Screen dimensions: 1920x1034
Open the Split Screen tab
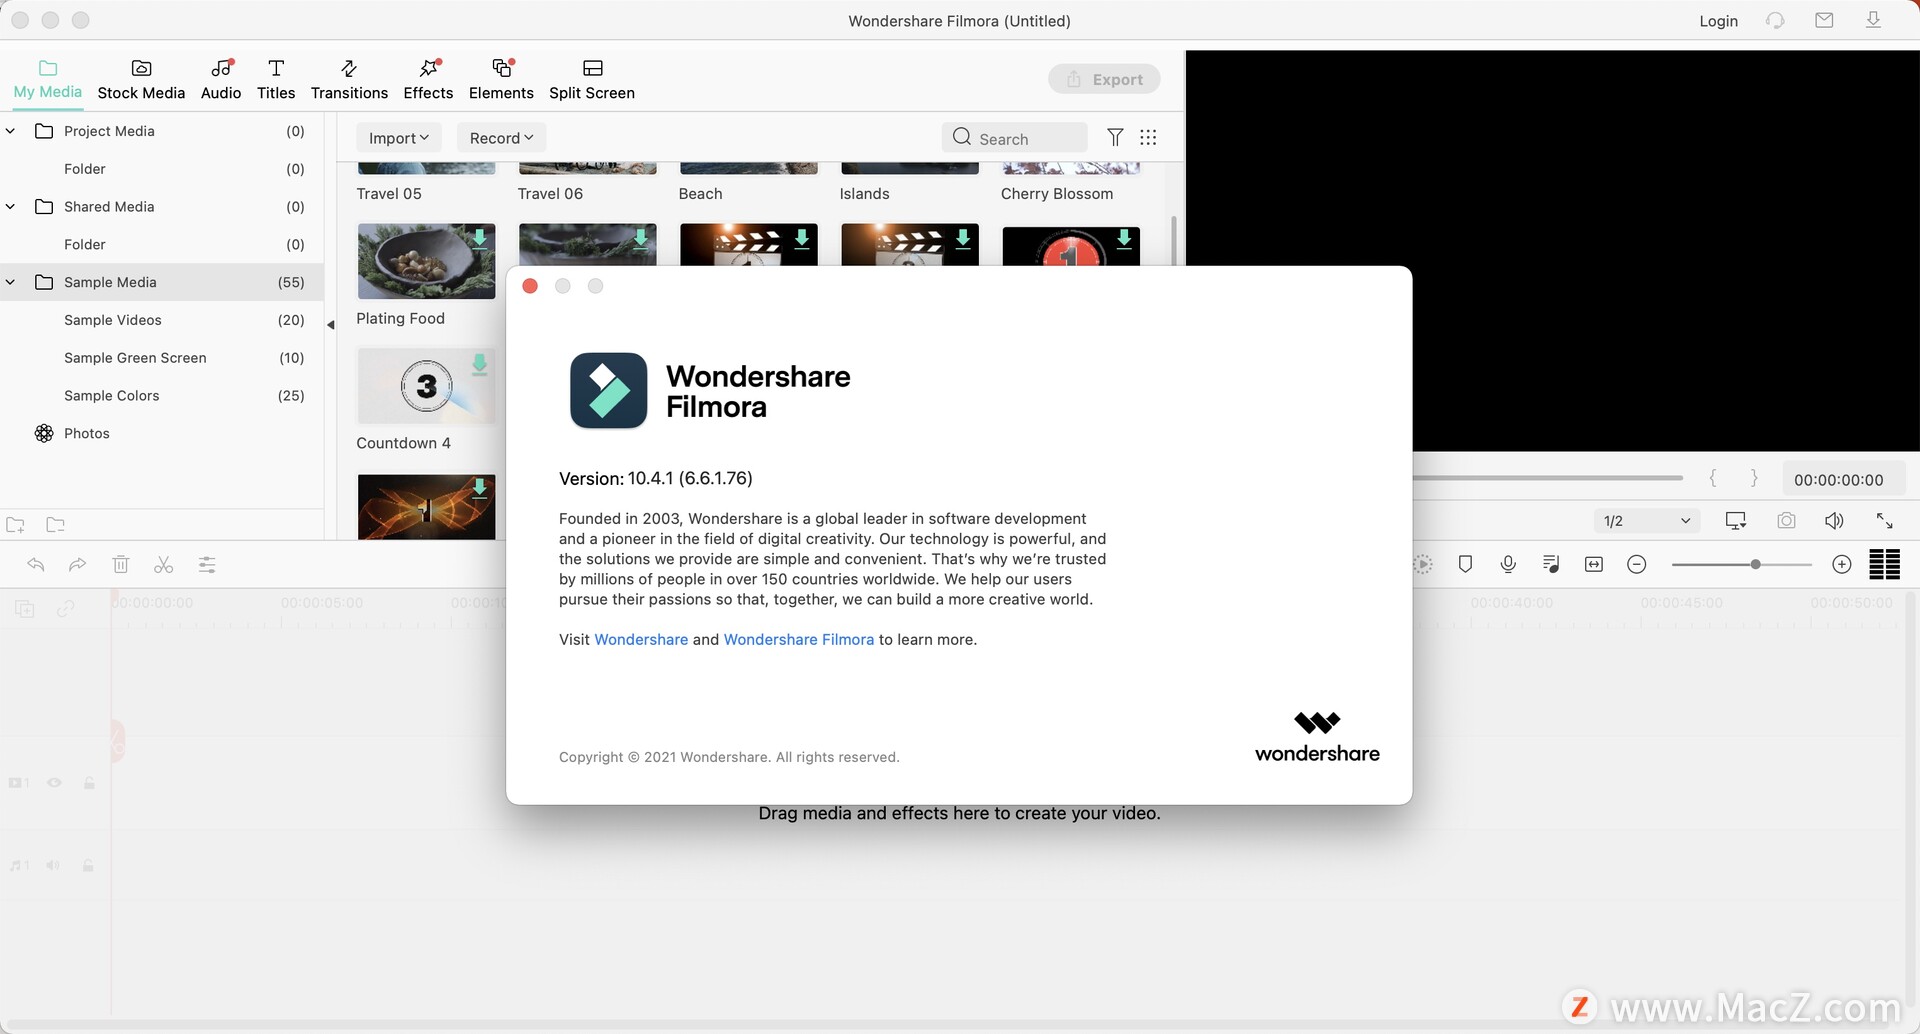pyautogui.click(x=592, y=80)
